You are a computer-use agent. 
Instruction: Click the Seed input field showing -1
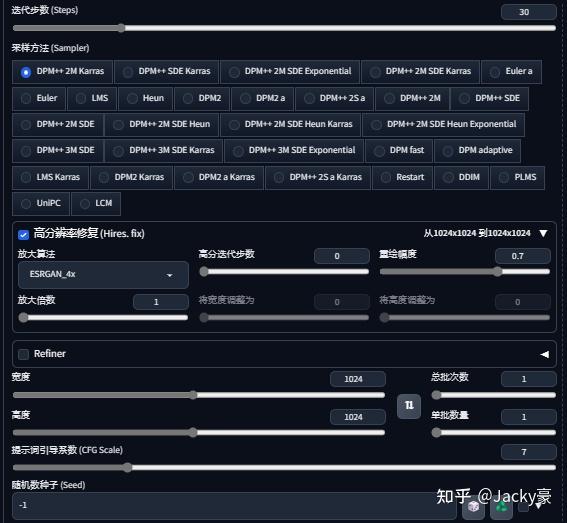(234, 506)
